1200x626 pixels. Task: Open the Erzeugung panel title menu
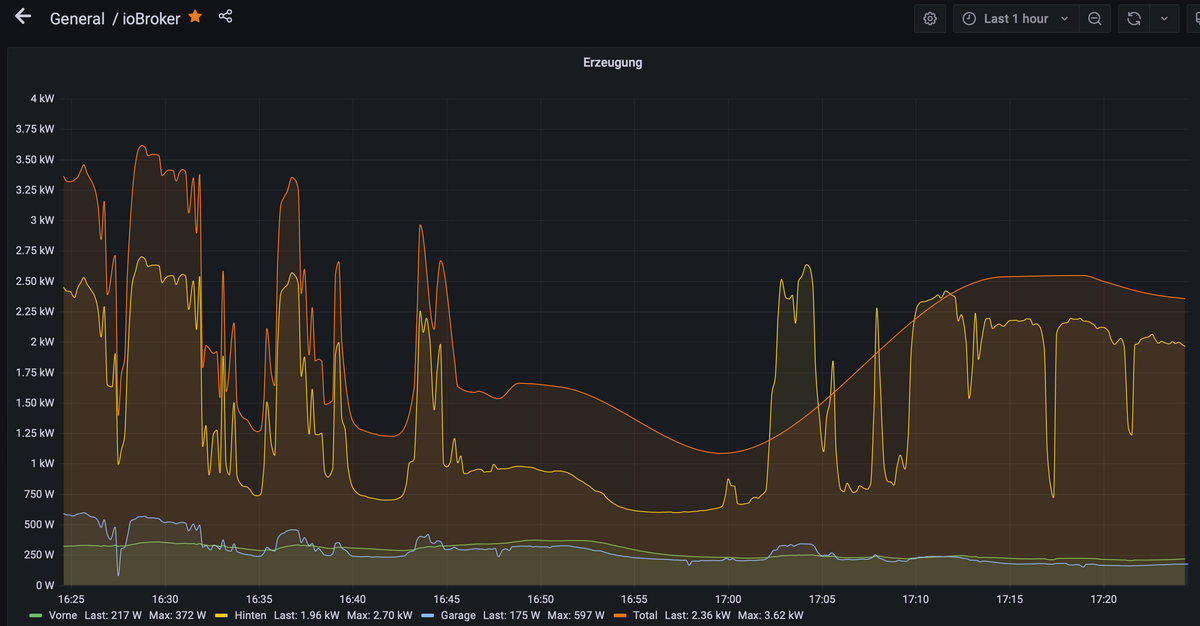click(612, 62)
